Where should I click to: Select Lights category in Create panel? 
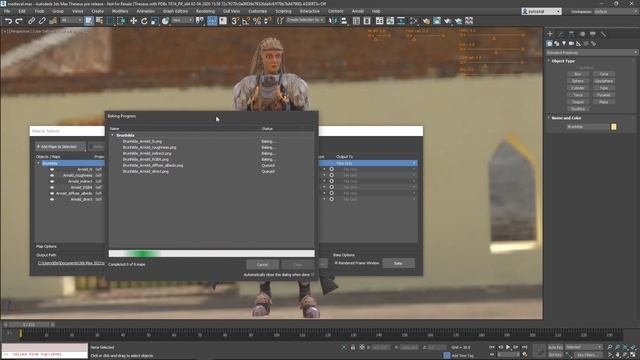[x=564, y=43]
